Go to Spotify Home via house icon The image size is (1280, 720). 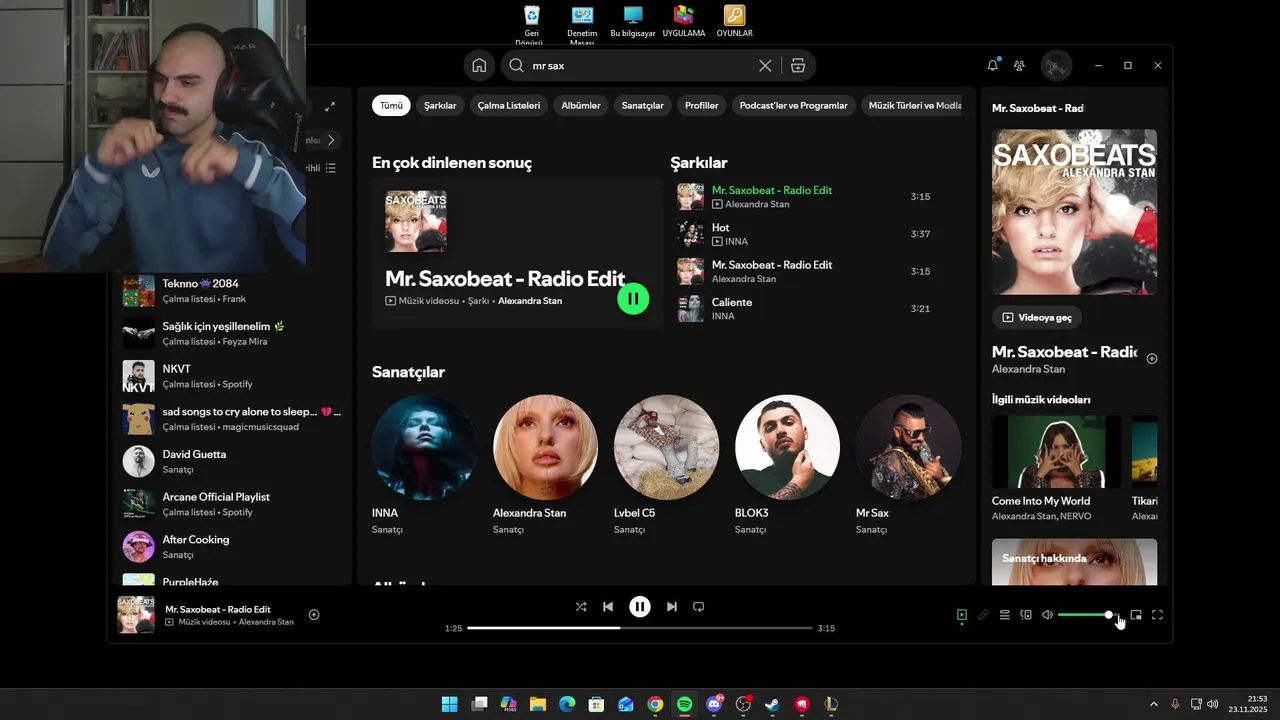(x=479, y=65)
